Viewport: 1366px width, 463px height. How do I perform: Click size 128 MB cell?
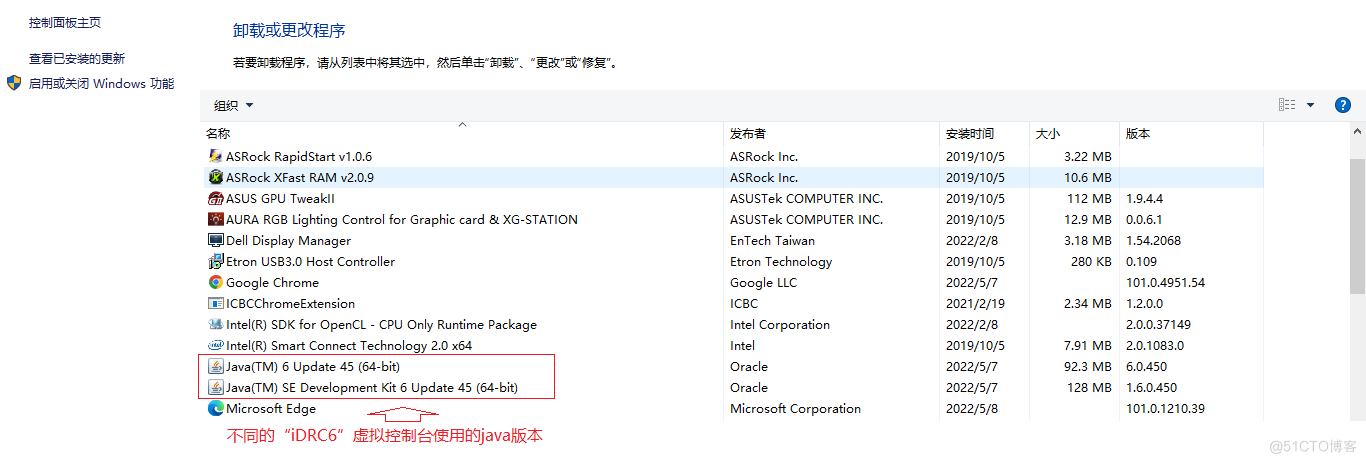coord(1091,387)
